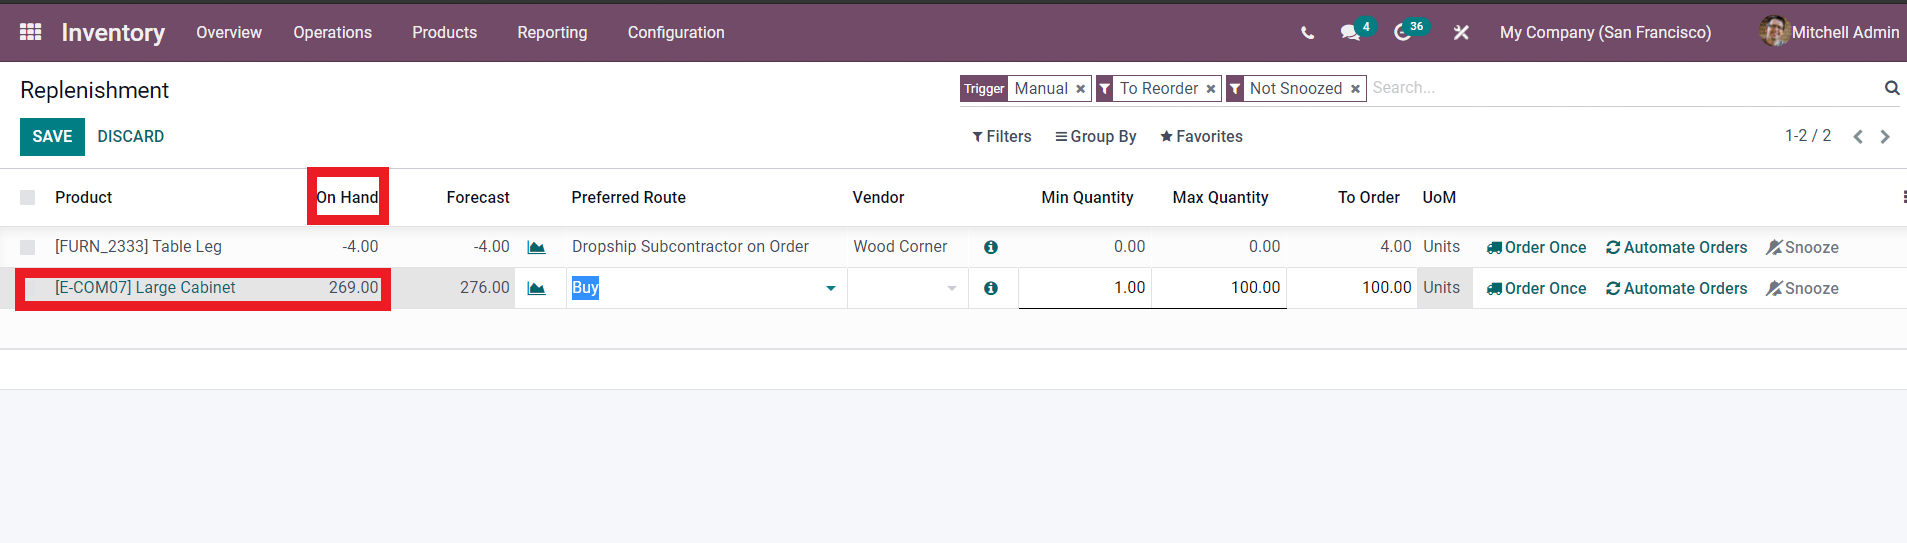The width and height of the screenshot is (1907, 543).
Task: Sort by the Vendor column header
Action: [878, 198]
